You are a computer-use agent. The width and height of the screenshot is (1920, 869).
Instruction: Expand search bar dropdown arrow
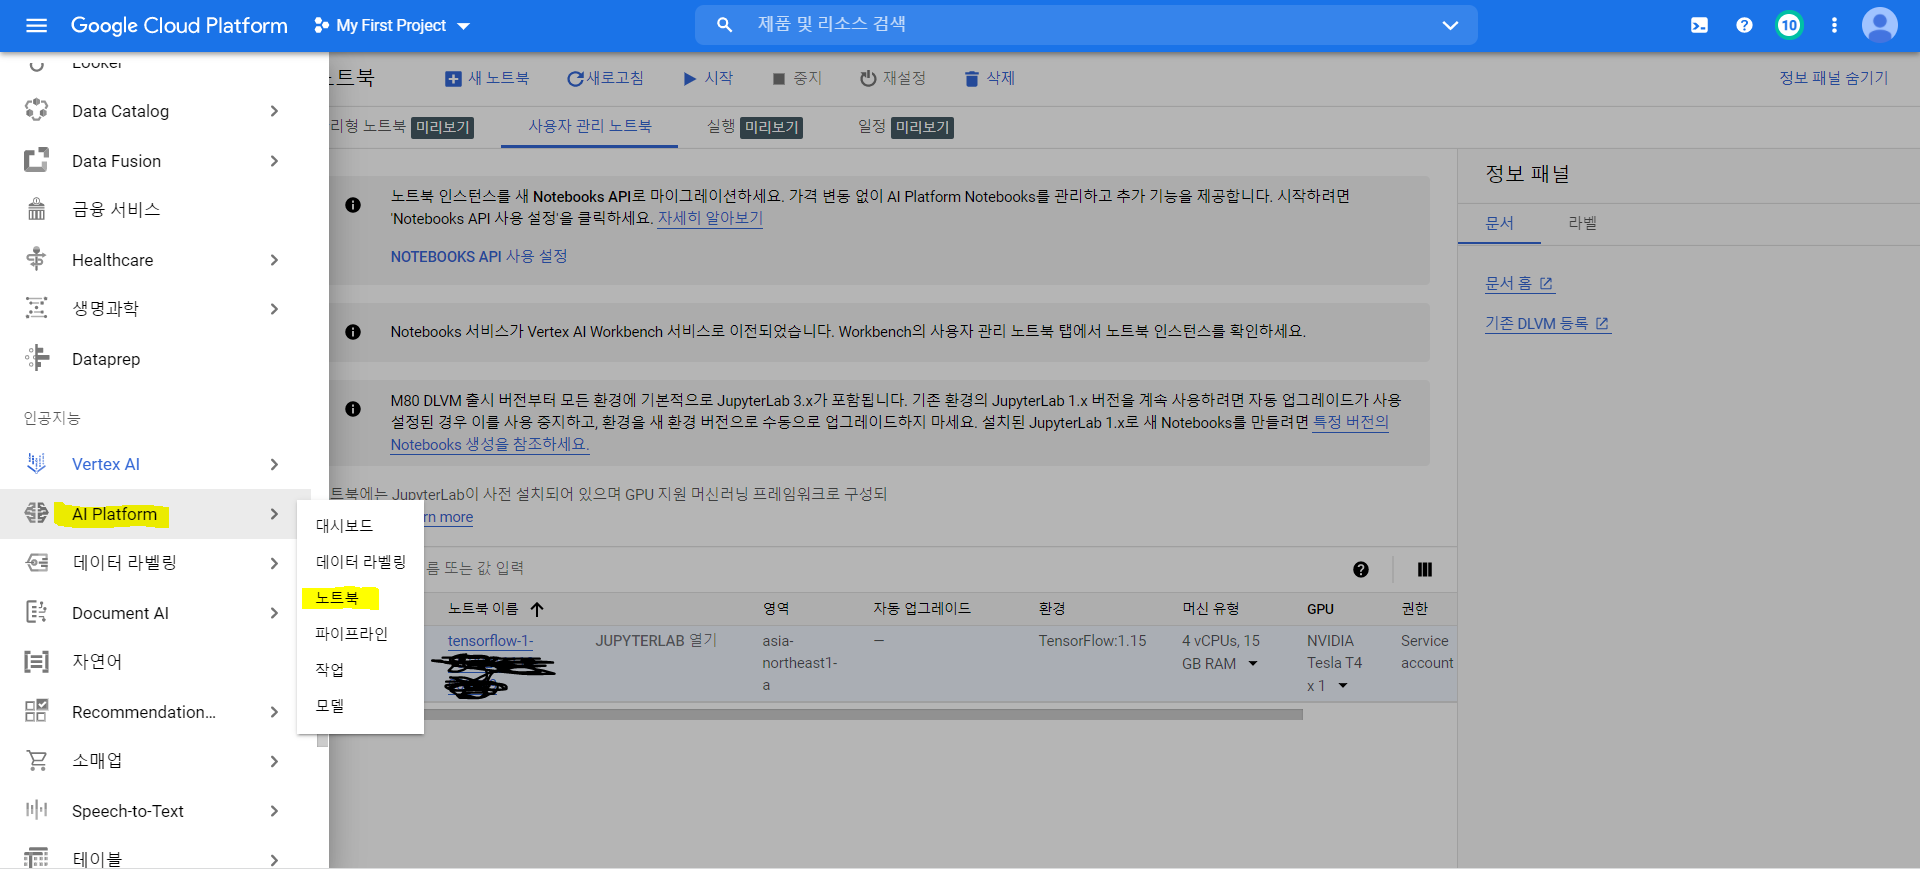(1450, 25)
